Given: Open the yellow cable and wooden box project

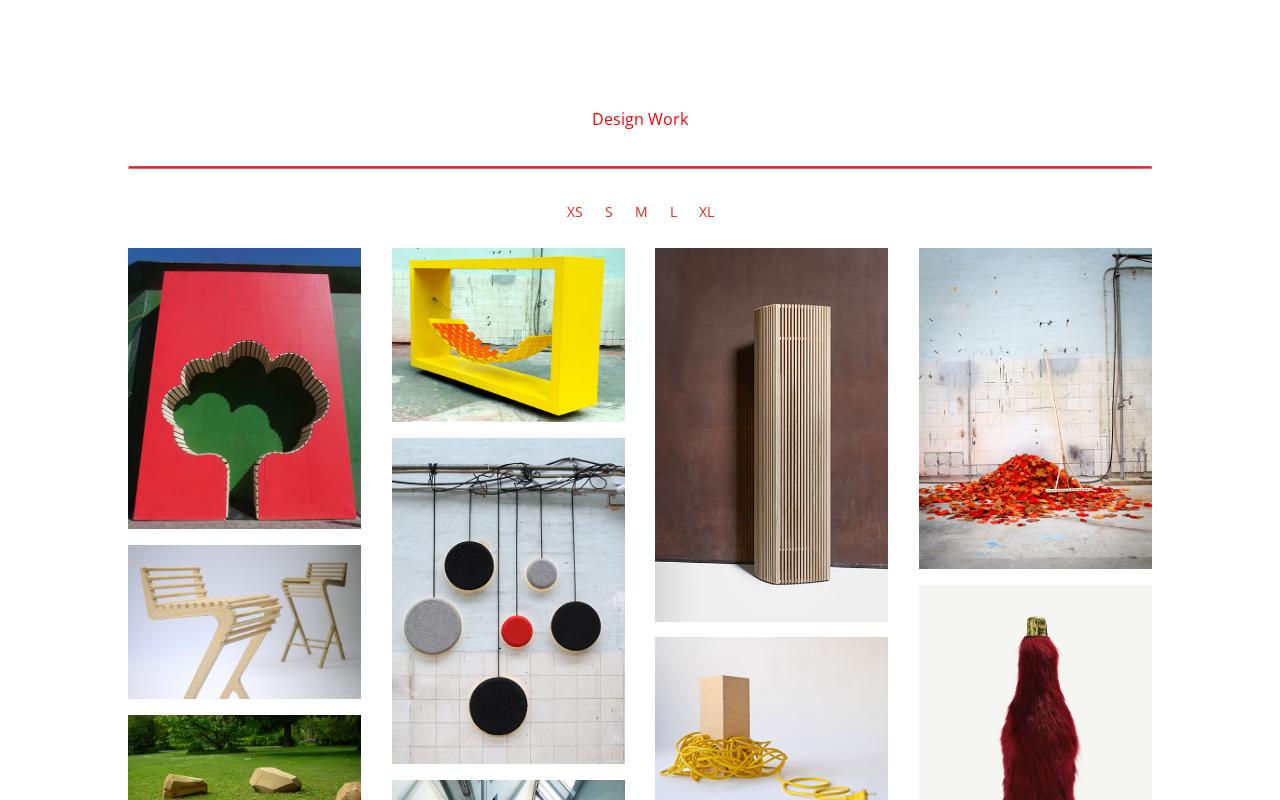Looking at the screenshot, I should (771, 718).
